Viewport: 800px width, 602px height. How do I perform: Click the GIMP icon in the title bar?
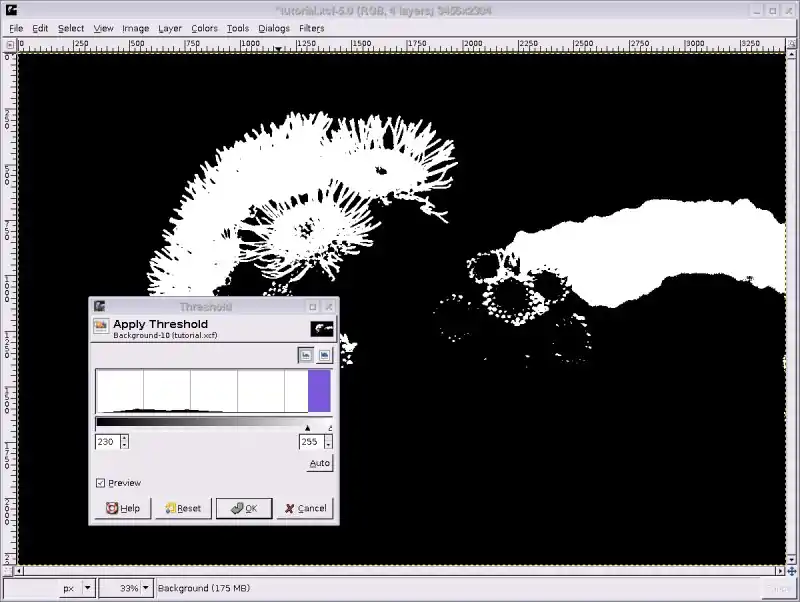[x=12, y=10]
